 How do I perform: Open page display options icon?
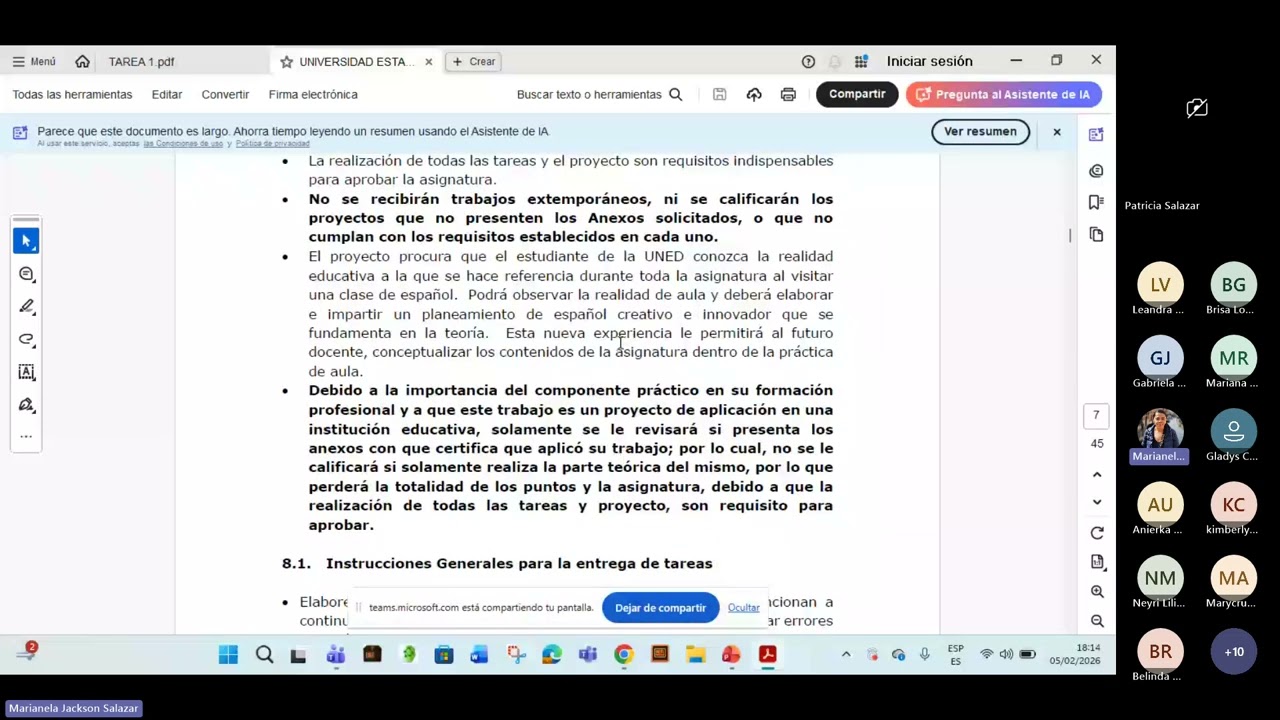(1097, 563)
